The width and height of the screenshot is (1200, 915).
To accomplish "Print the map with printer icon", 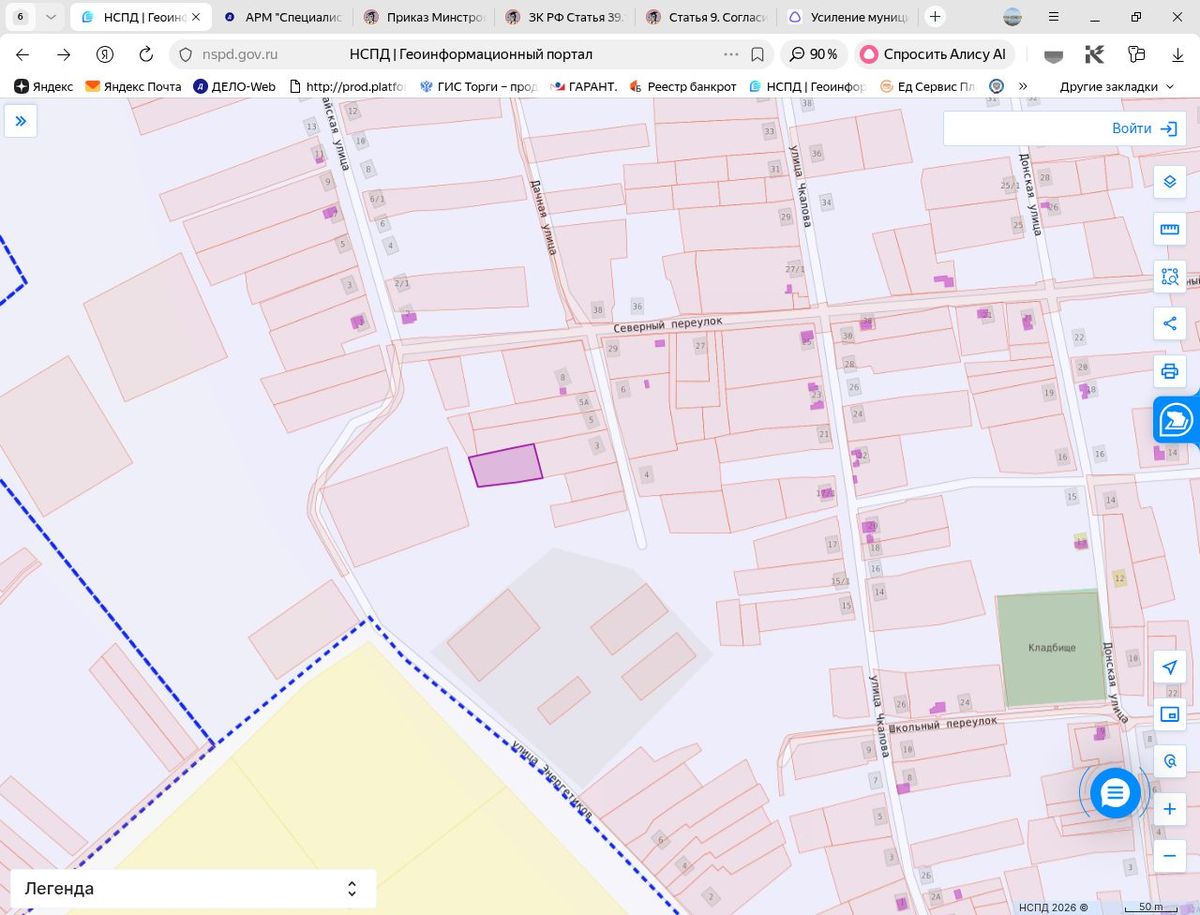I will 1169,371.
